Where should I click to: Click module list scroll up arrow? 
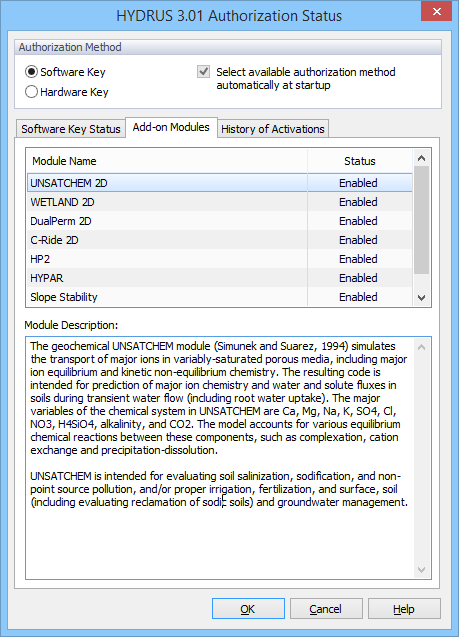tap(422, 158)
